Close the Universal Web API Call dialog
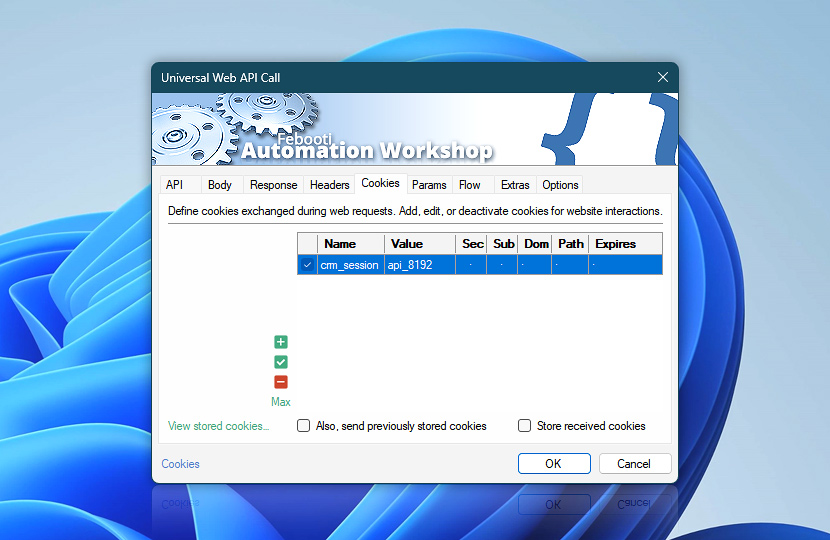The image size is (830, 540). (x=662, y=77)
